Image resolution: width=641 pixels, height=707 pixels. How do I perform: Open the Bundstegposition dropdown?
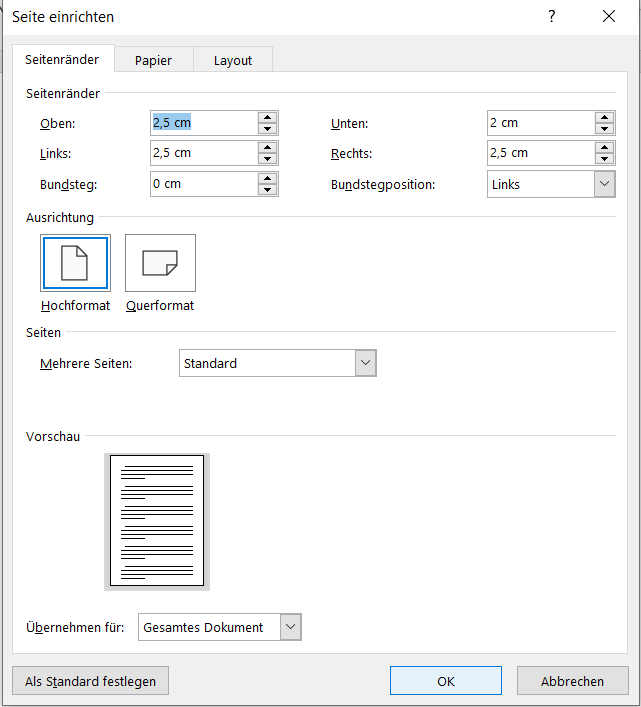coord(604,184)
